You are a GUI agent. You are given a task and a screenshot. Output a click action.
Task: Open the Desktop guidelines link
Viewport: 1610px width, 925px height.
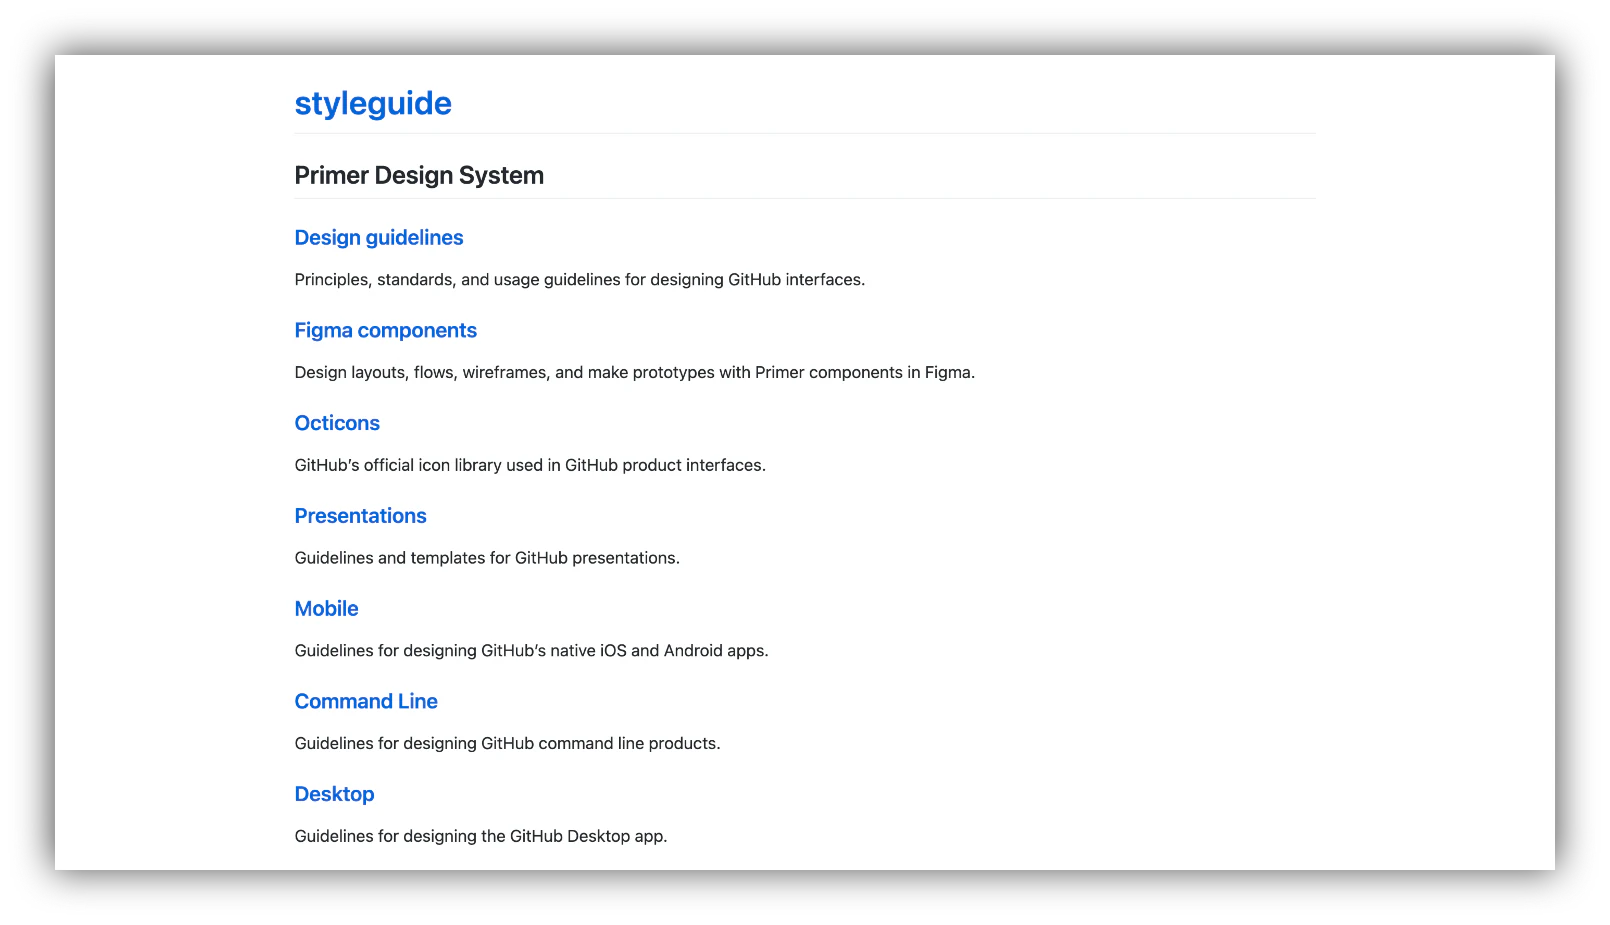point(334,794)
